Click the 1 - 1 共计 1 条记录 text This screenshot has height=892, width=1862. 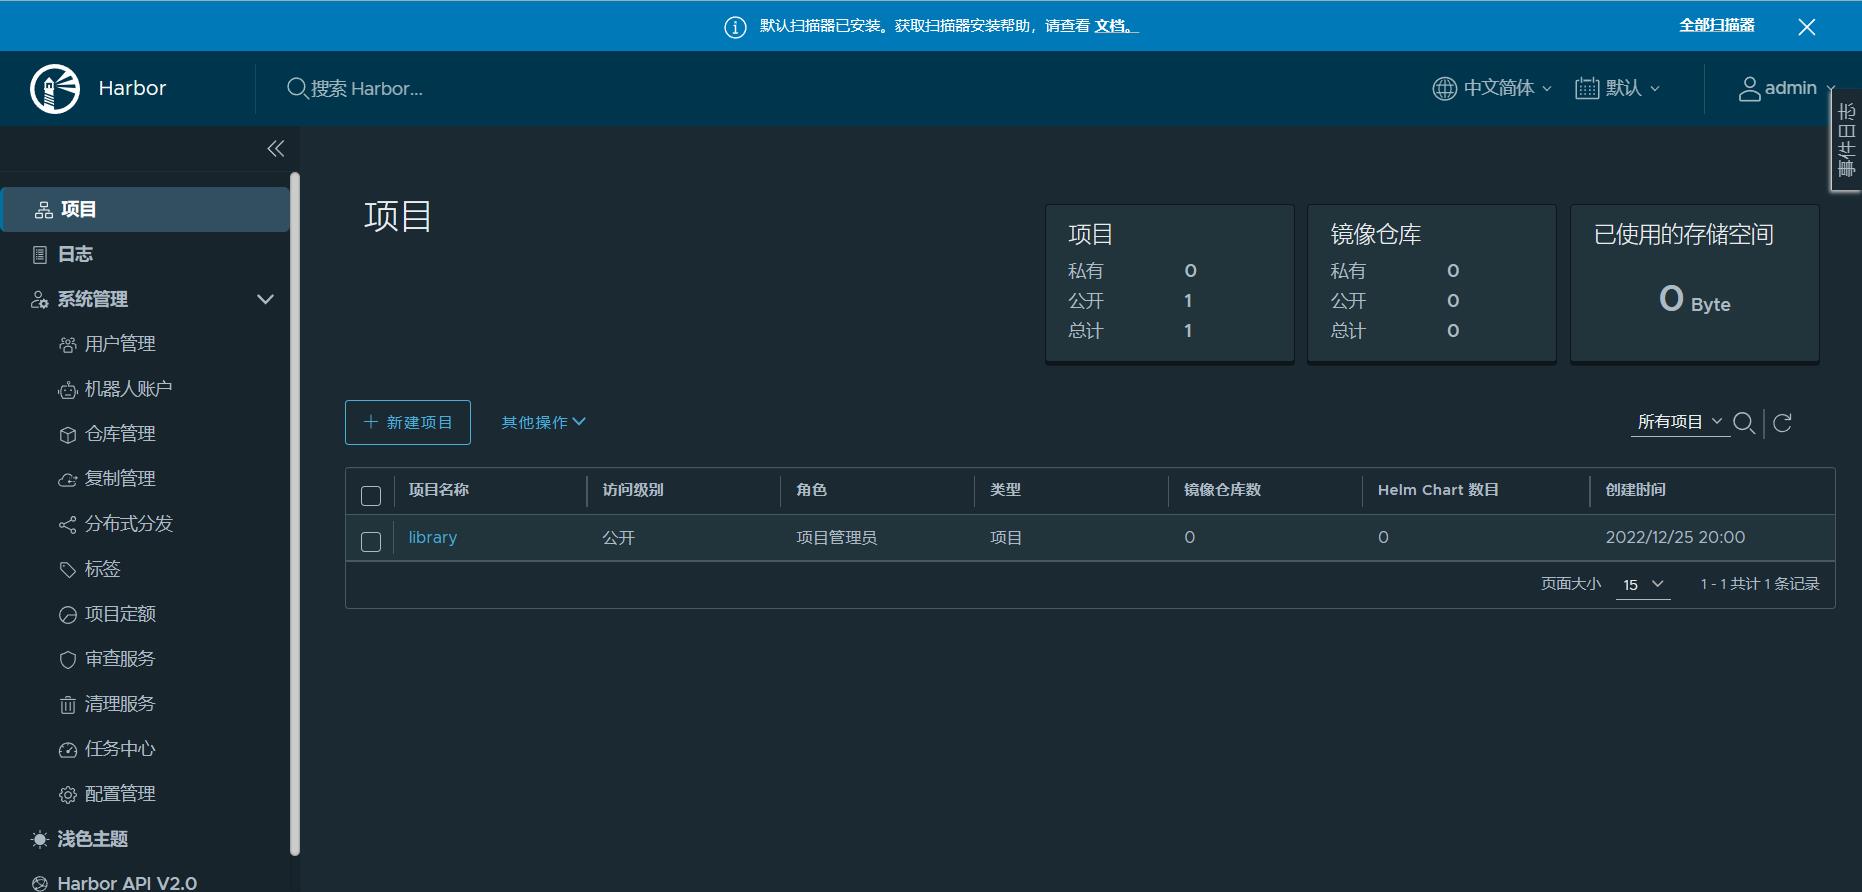[x=1760, y=584]
